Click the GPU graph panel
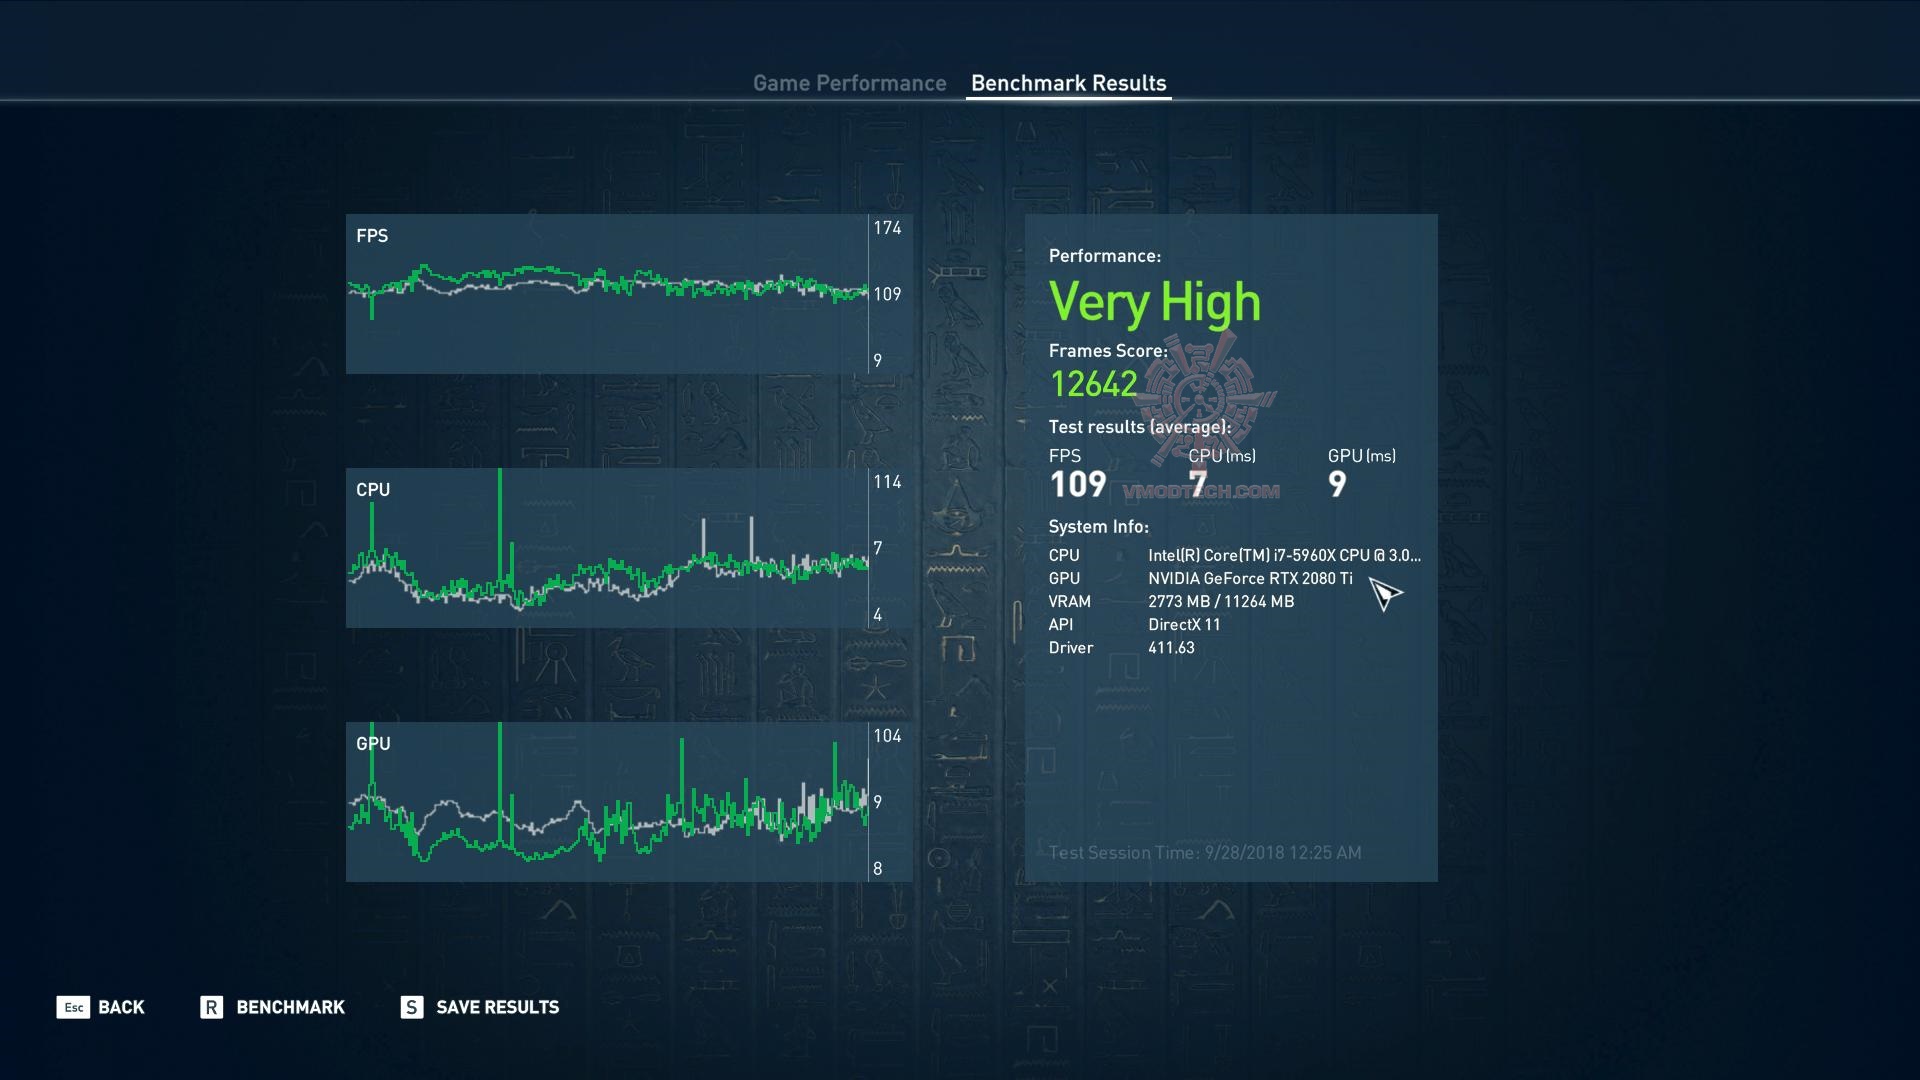 [607, 802]
